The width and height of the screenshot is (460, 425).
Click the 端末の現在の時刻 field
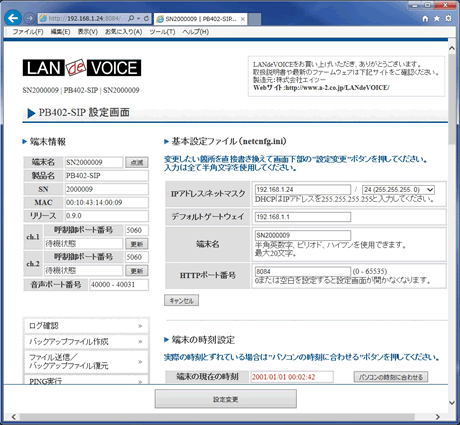tap(292, 377)
